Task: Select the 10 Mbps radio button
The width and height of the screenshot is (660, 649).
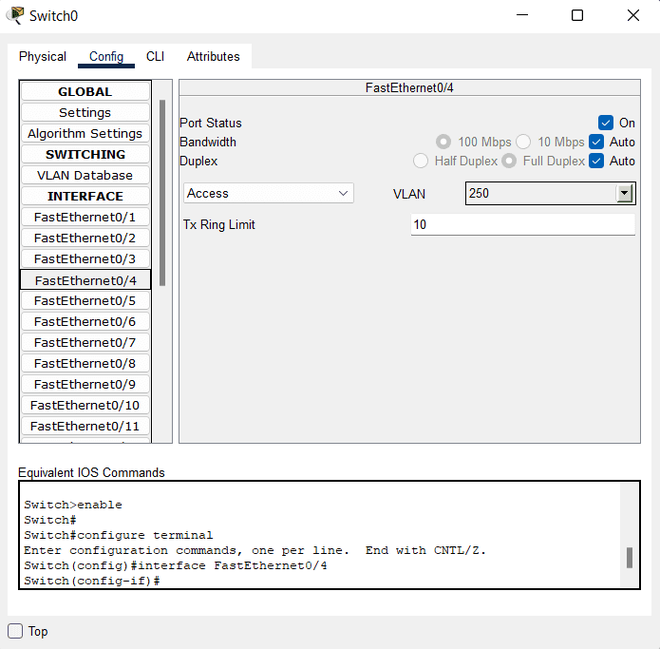Action: [x=523, y=142]
